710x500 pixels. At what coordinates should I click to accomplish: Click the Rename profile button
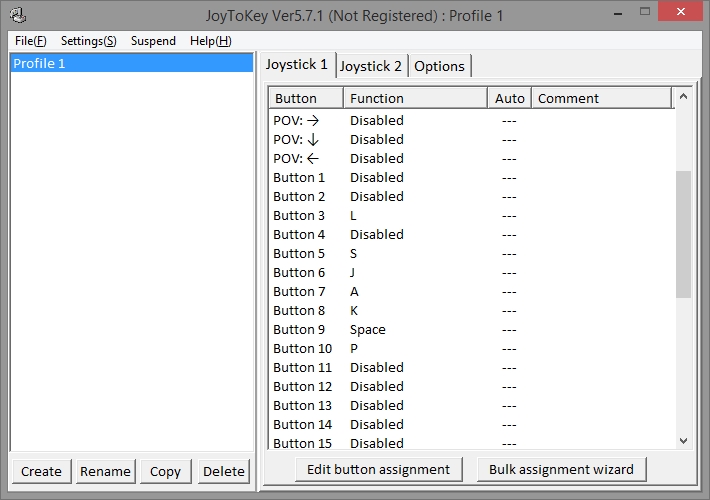(x=105, y=471)
